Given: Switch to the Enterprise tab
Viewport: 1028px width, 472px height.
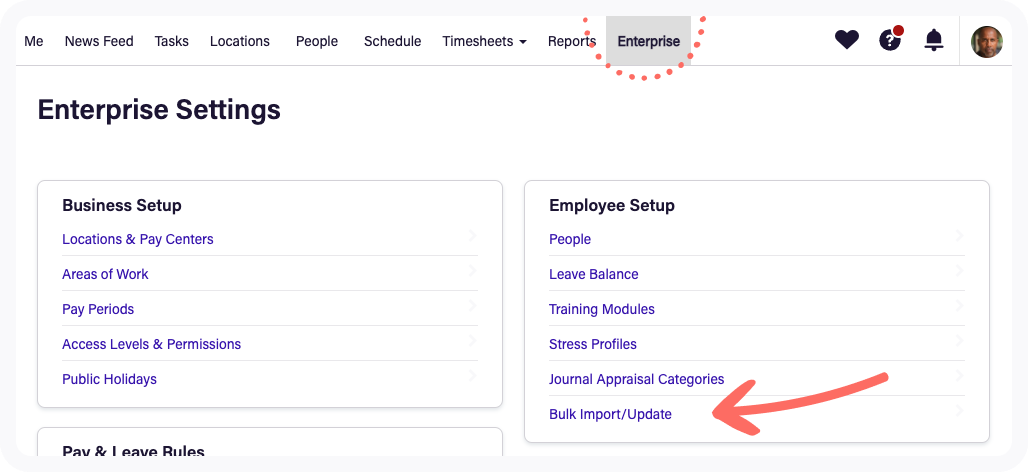Looking at the screenshot, I should 648,41.
